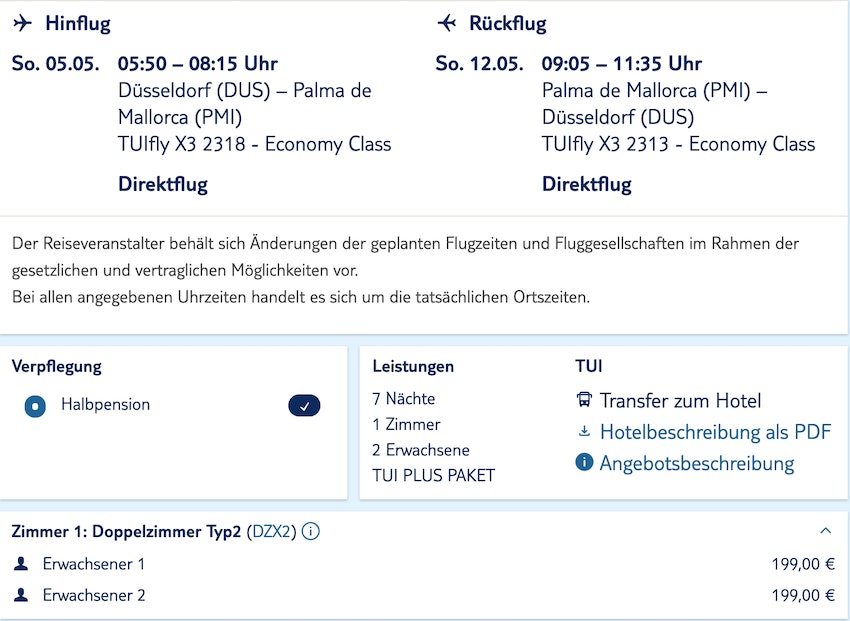Click the person icon for Erwachsener 2
The height and width of the screenshot is (621, 850).
point(22,596)
